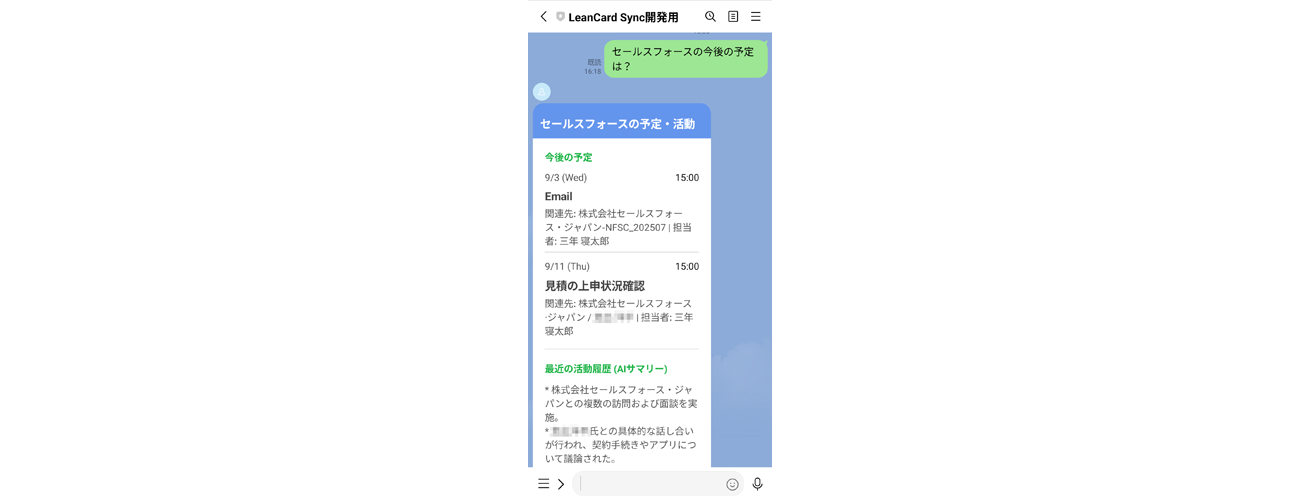Image resolution: width=1300 pixels, height=500 pixels.
Task: Click the shield icon beside LeanCard Sync
Action: (560, 17)
